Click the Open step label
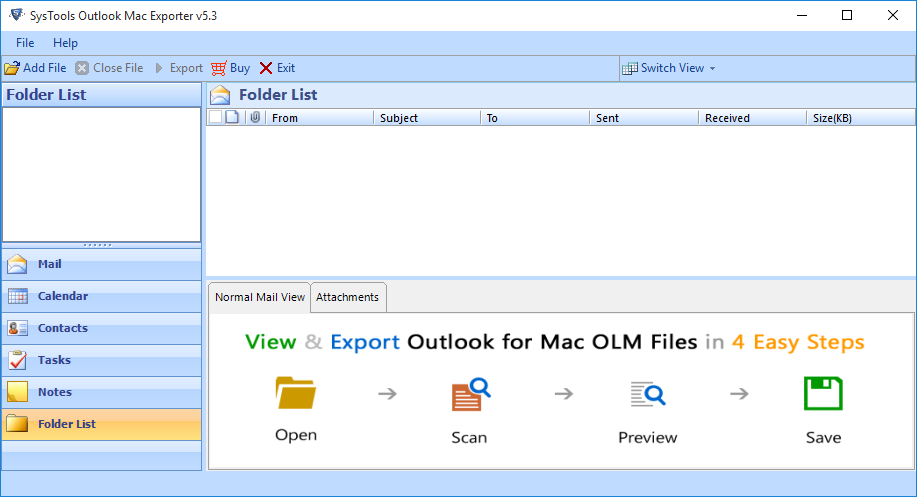 [x=296, y=435]
